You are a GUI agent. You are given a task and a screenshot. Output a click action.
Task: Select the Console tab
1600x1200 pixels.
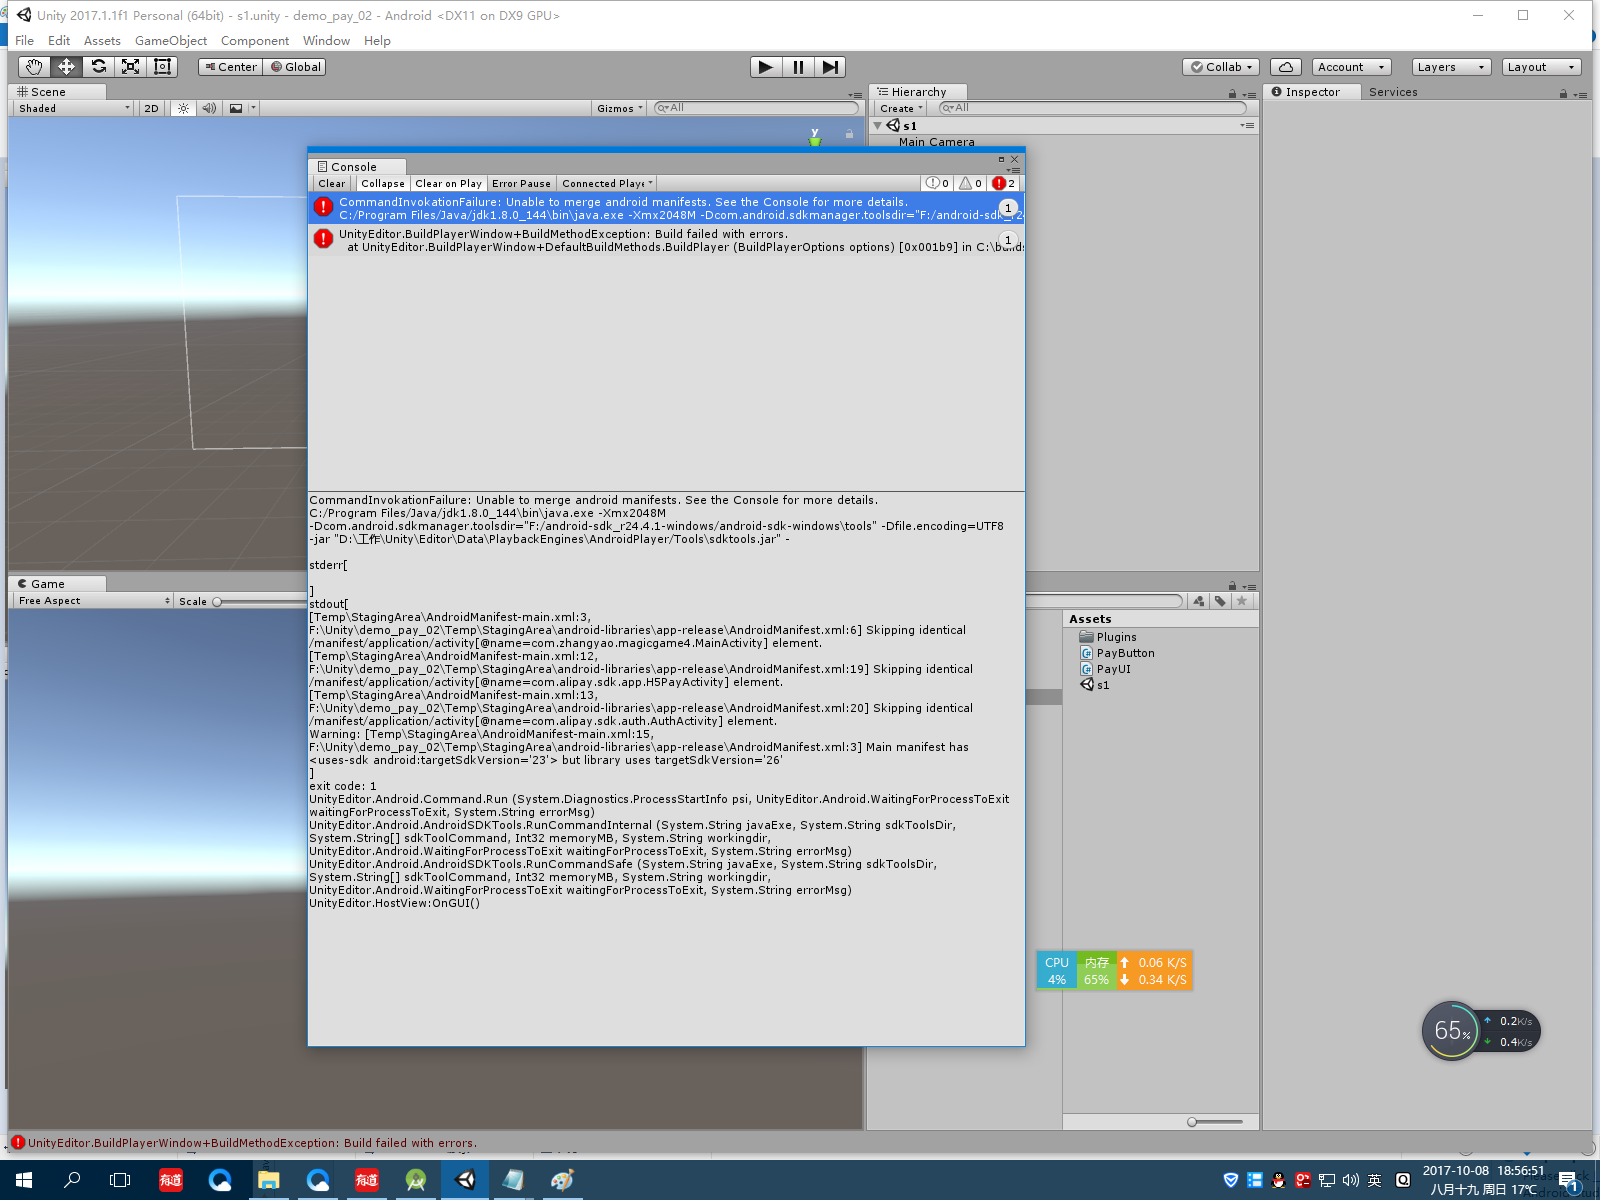click(x=358, y=167)
